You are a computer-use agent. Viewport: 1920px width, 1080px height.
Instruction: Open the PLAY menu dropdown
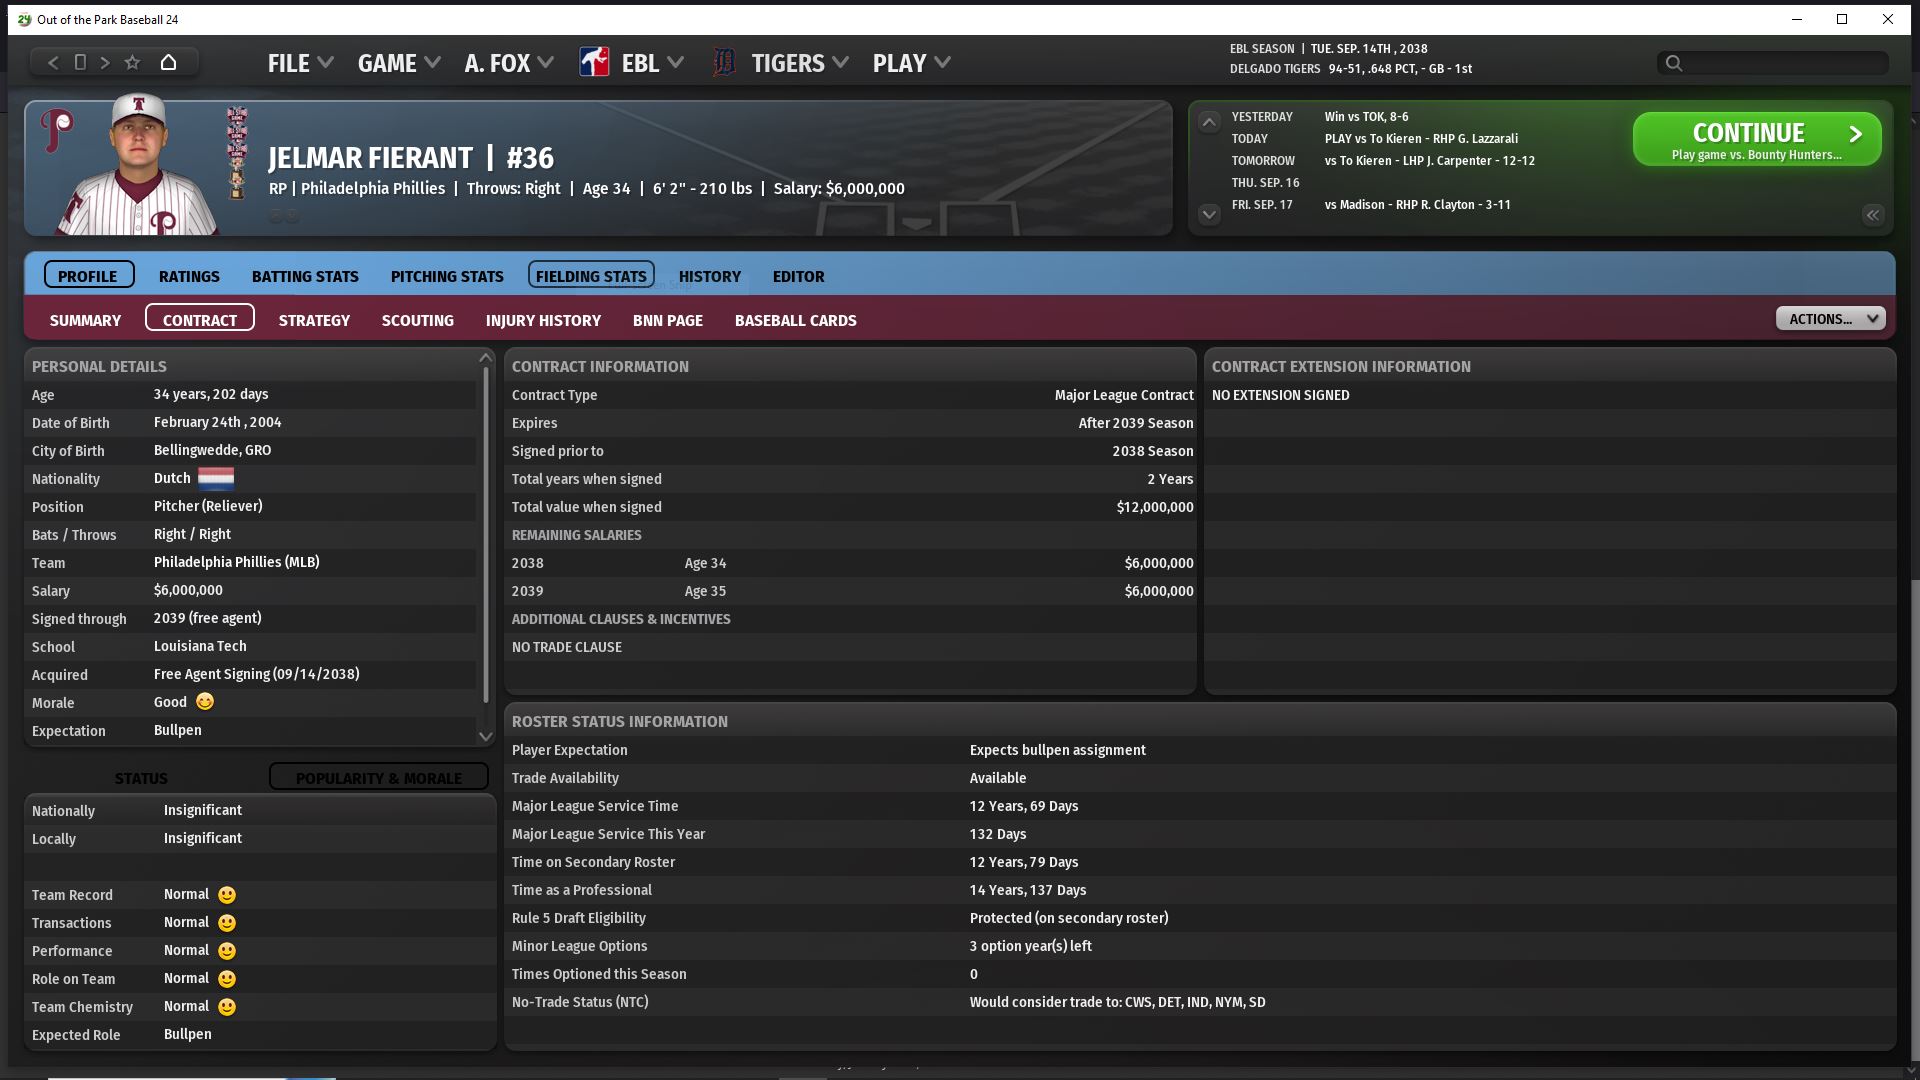911,63
